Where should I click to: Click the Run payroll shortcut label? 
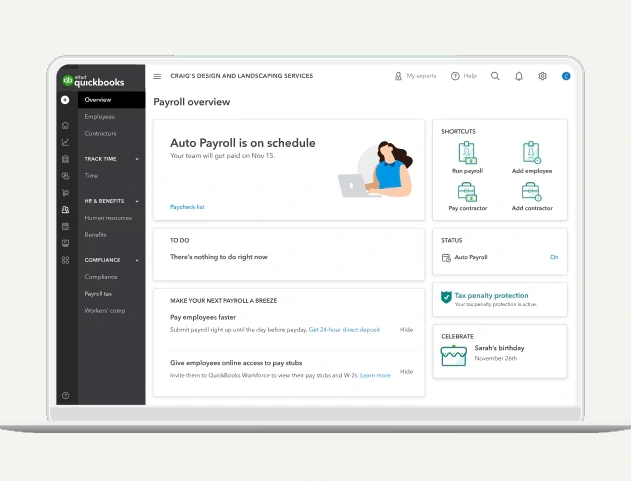pos(467,171)
